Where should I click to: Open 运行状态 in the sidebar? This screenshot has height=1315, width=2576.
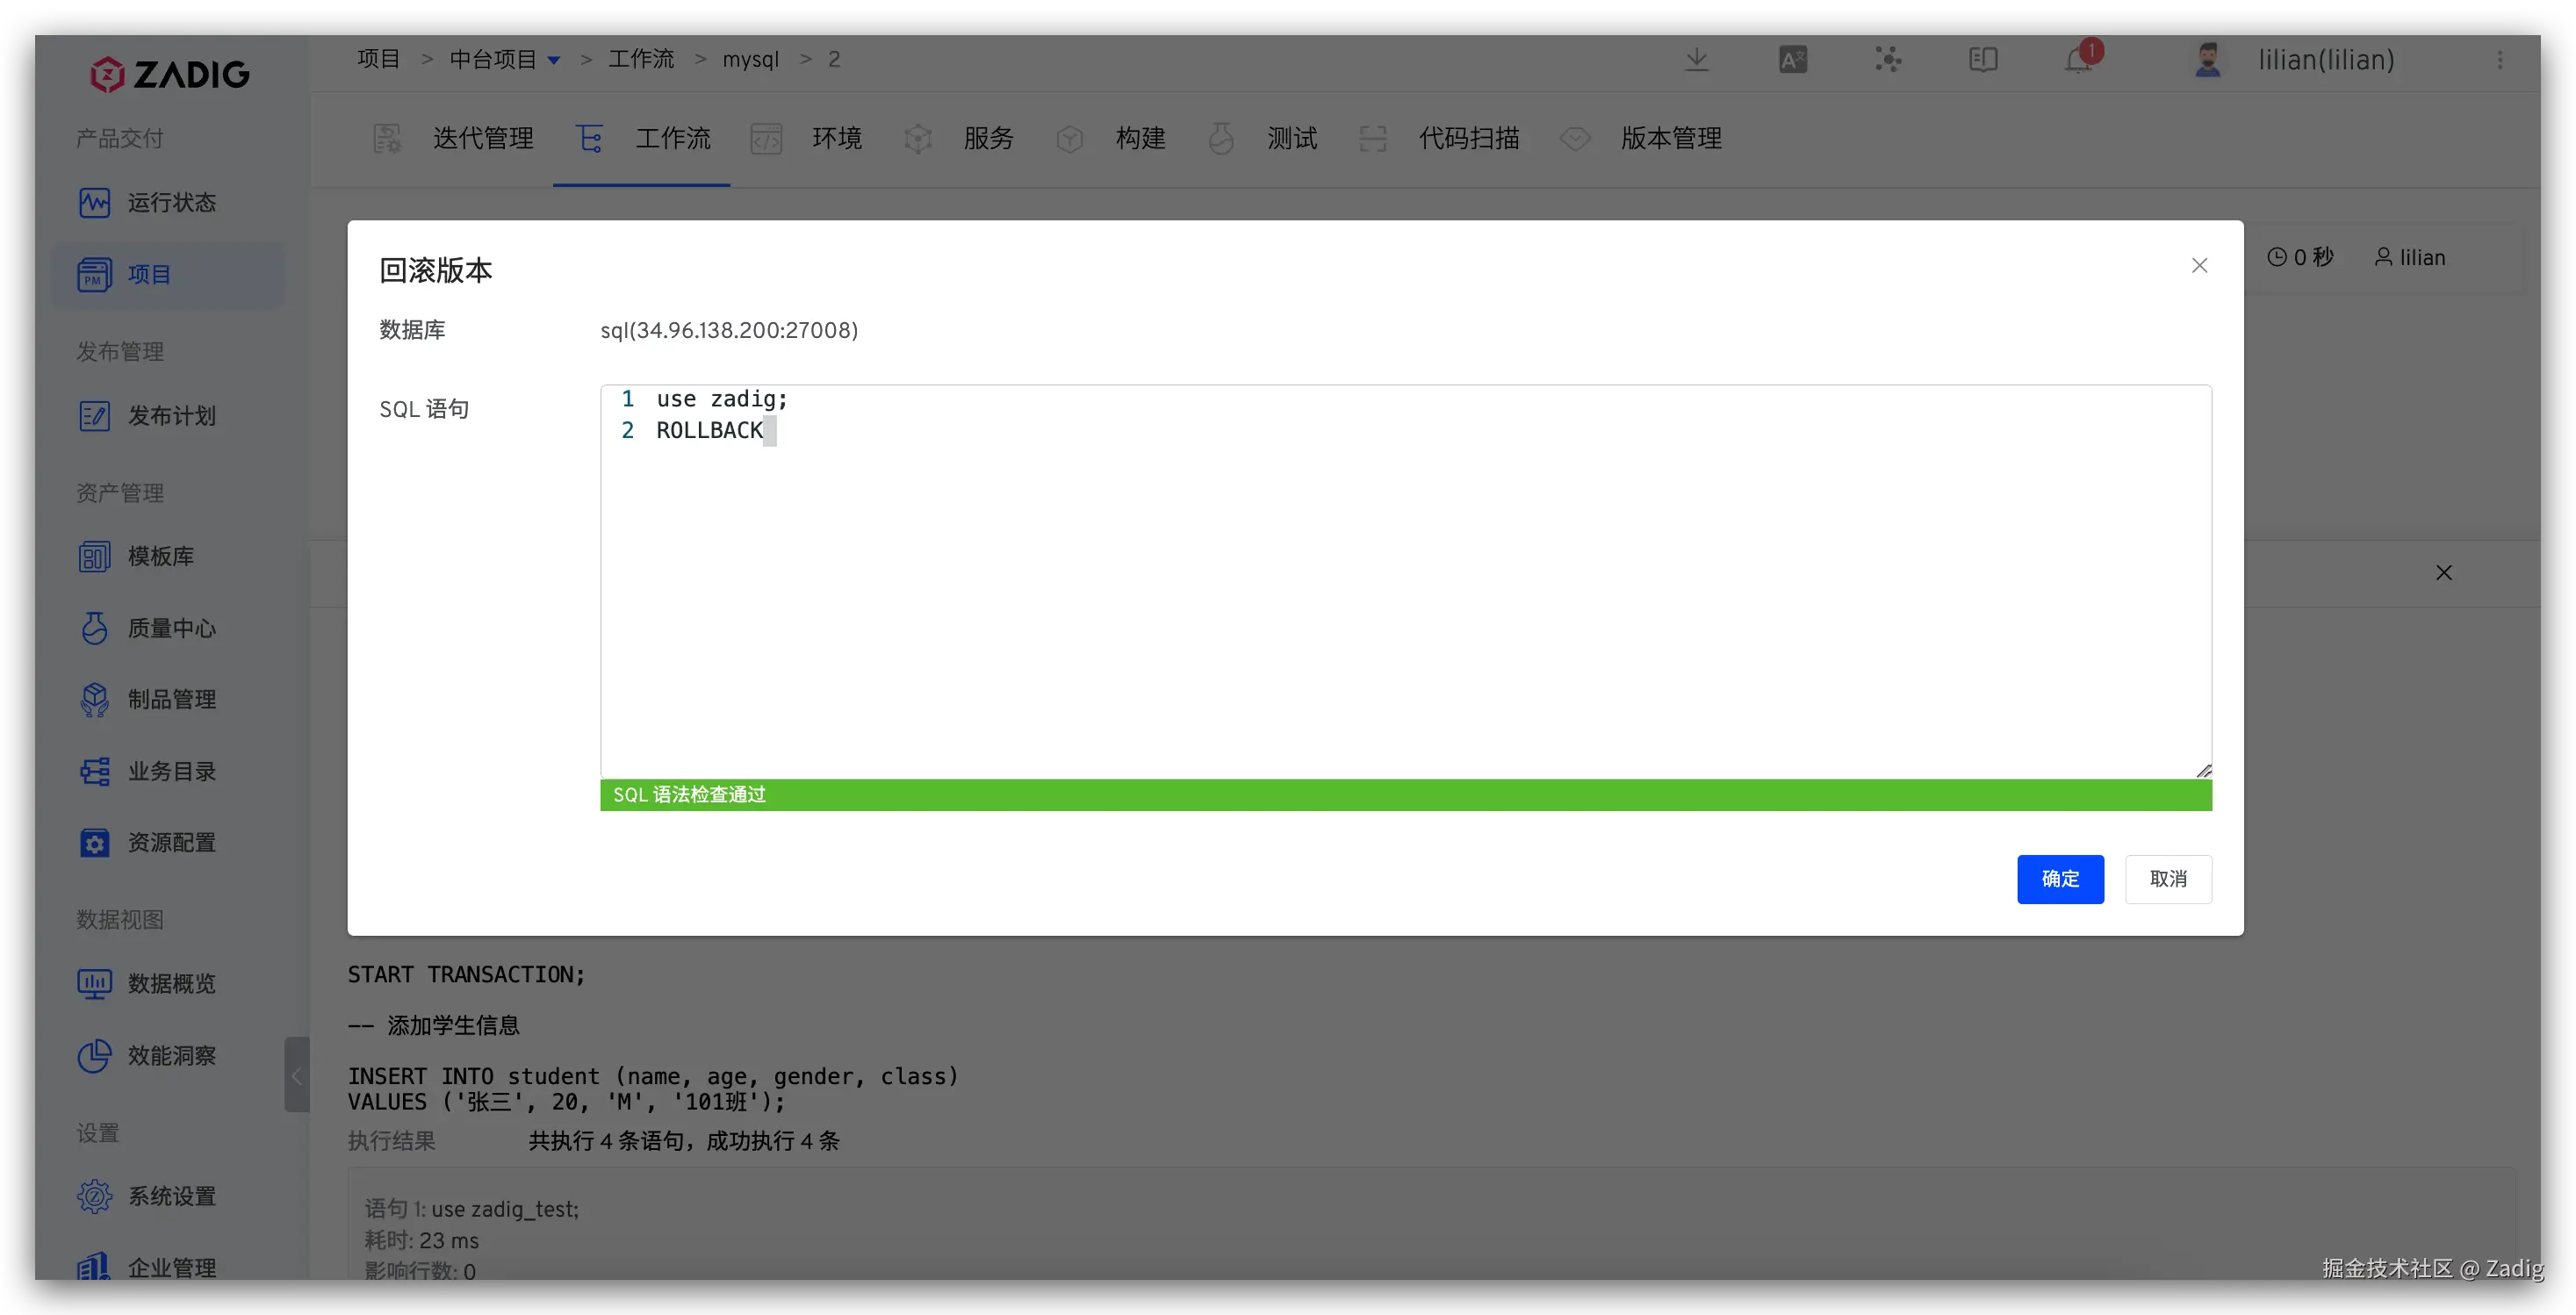click(170, 203)
